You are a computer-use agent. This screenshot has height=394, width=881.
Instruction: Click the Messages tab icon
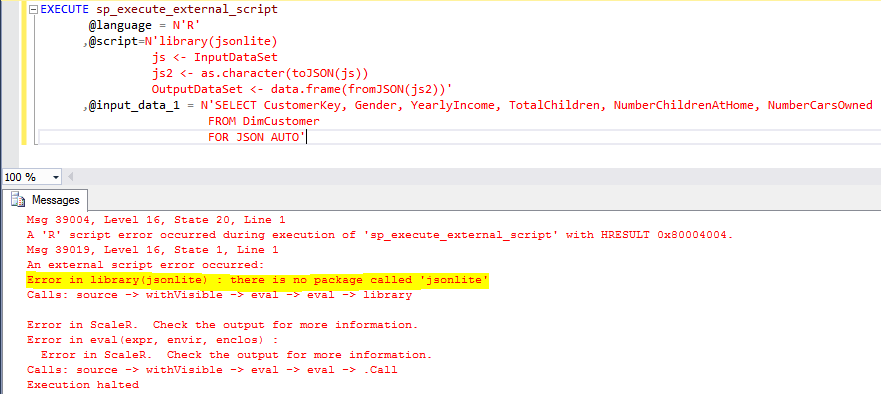[18, 200]
